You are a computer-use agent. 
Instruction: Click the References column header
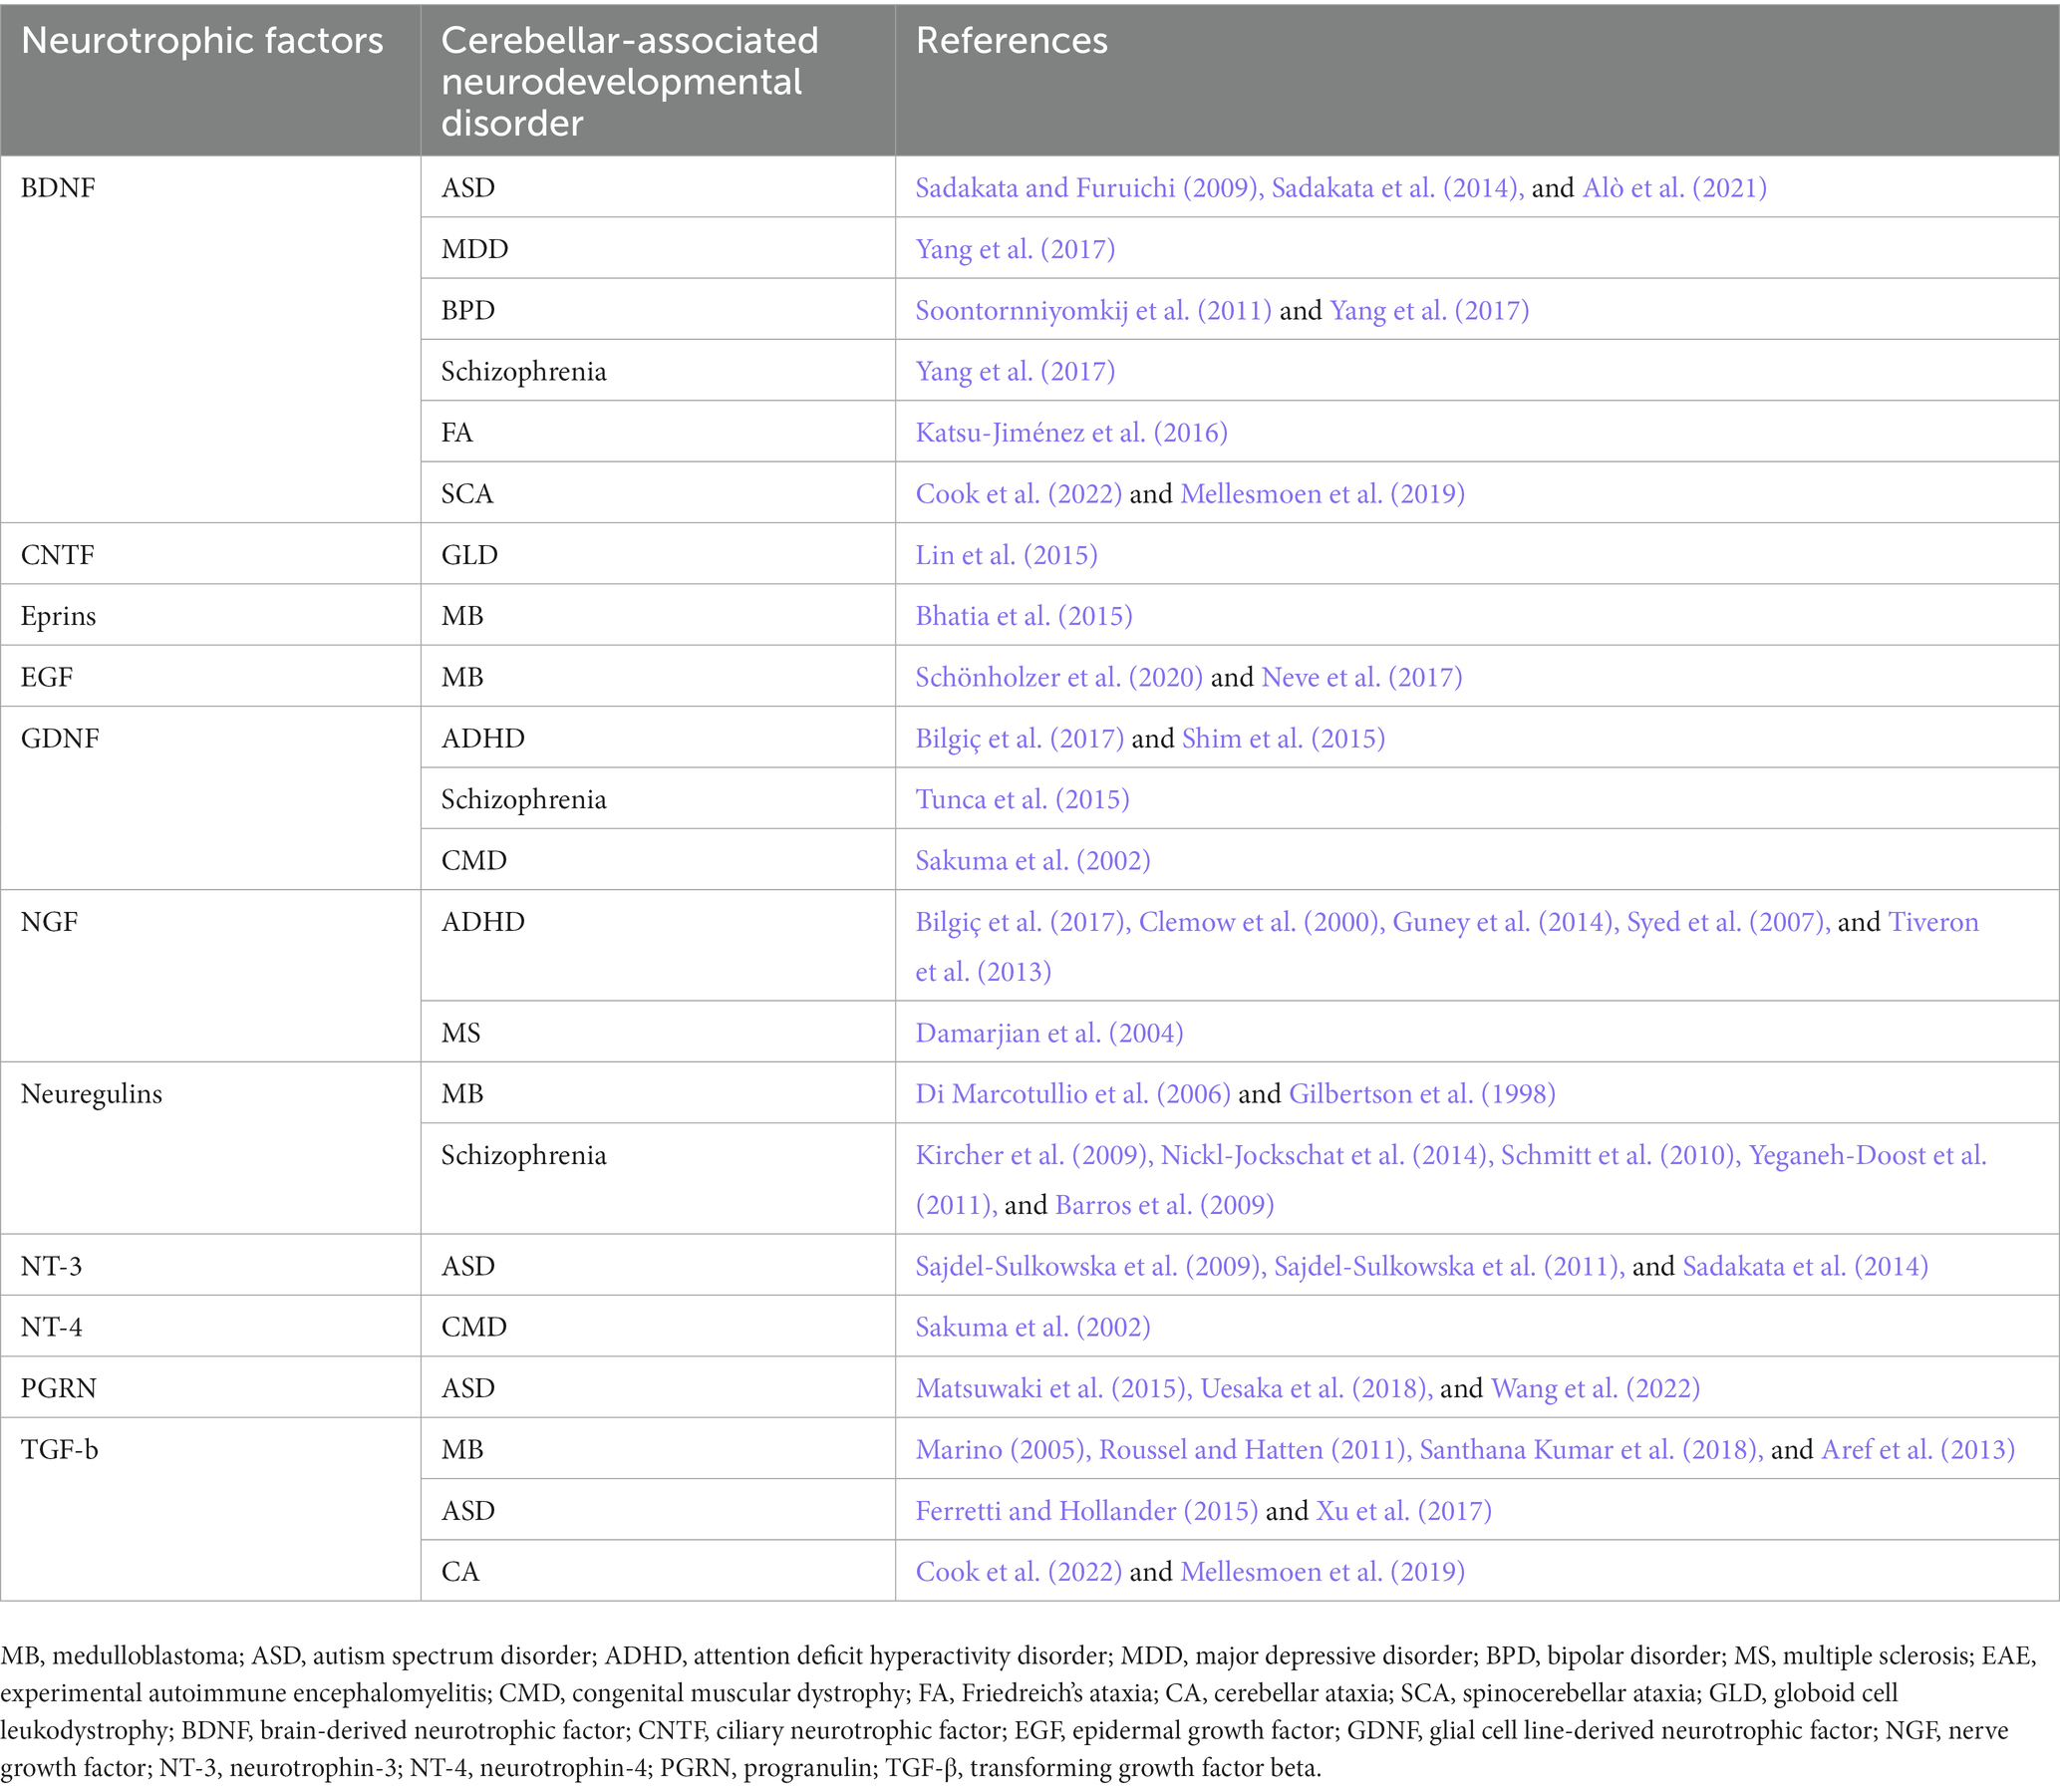tap(1477, 79)
